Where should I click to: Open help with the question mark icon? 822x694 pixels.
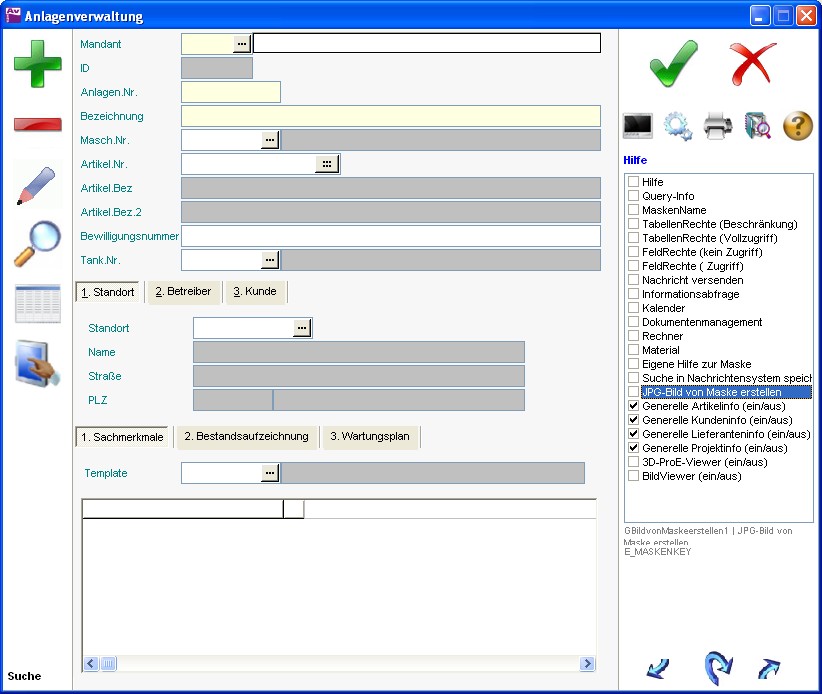click(x=797, y=126)
